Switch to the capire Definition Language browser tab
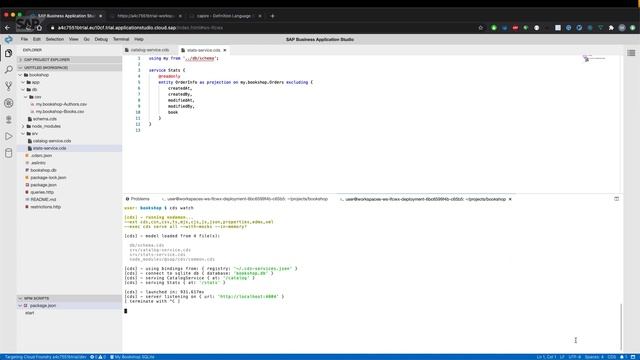This screenshot has height=360, width=640. point(224,16)
